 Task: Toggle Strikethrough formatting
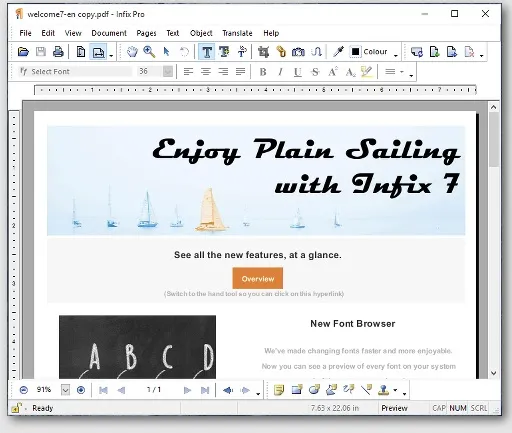[x=315, y=72]
